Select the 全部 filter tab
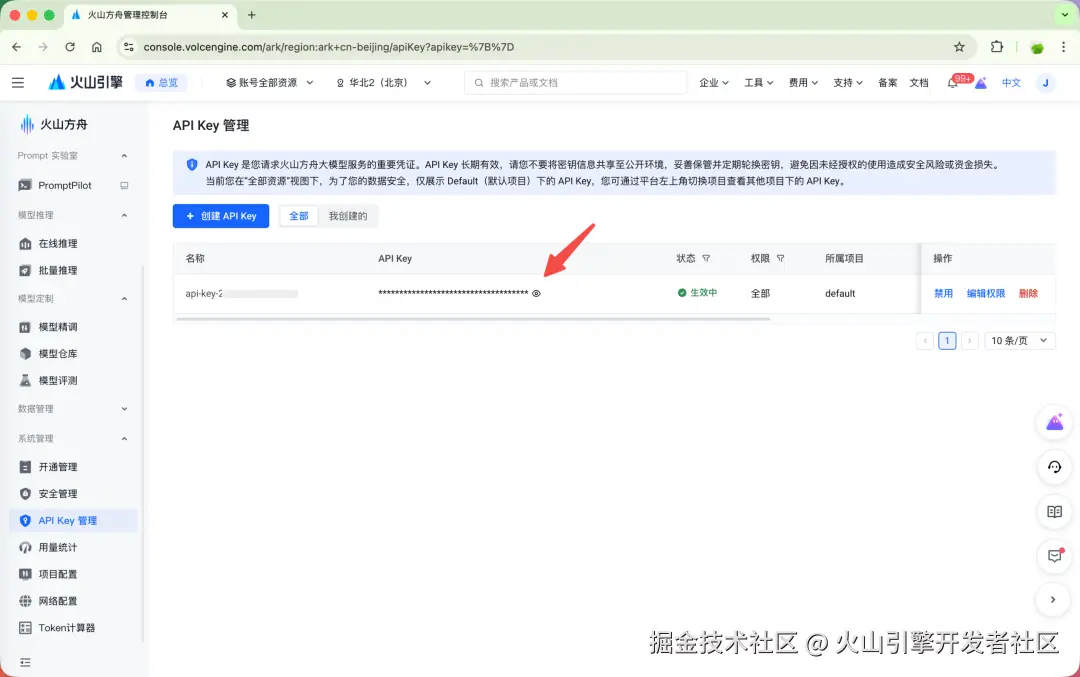Screen dimensions: 1080x677 click(298, 216)
